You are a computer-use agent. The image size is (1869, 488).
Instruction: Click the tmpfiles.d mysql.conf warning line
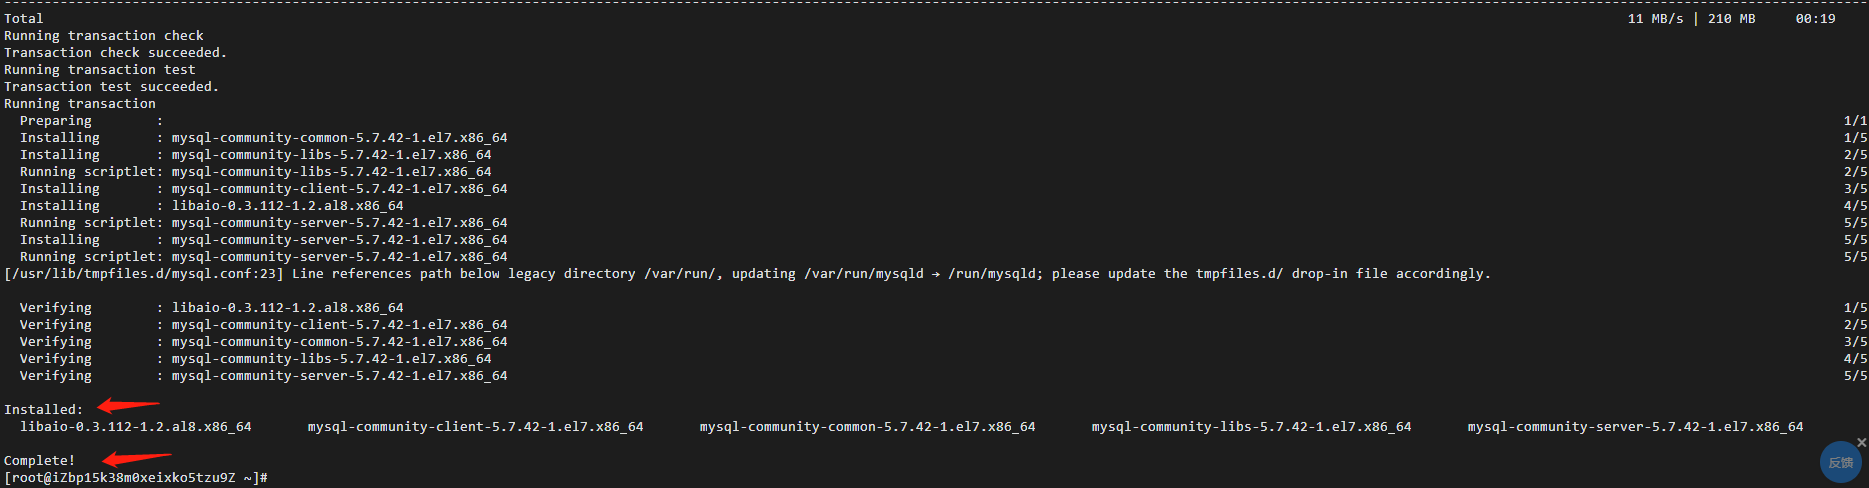click(x=748, y=274)
